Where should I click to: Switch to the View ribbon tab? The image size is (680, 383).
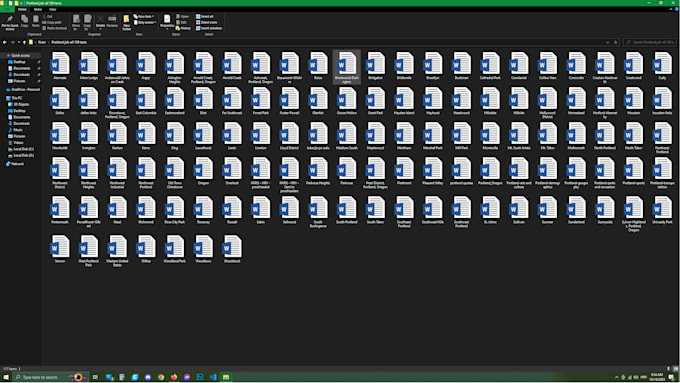click(52, 9)
